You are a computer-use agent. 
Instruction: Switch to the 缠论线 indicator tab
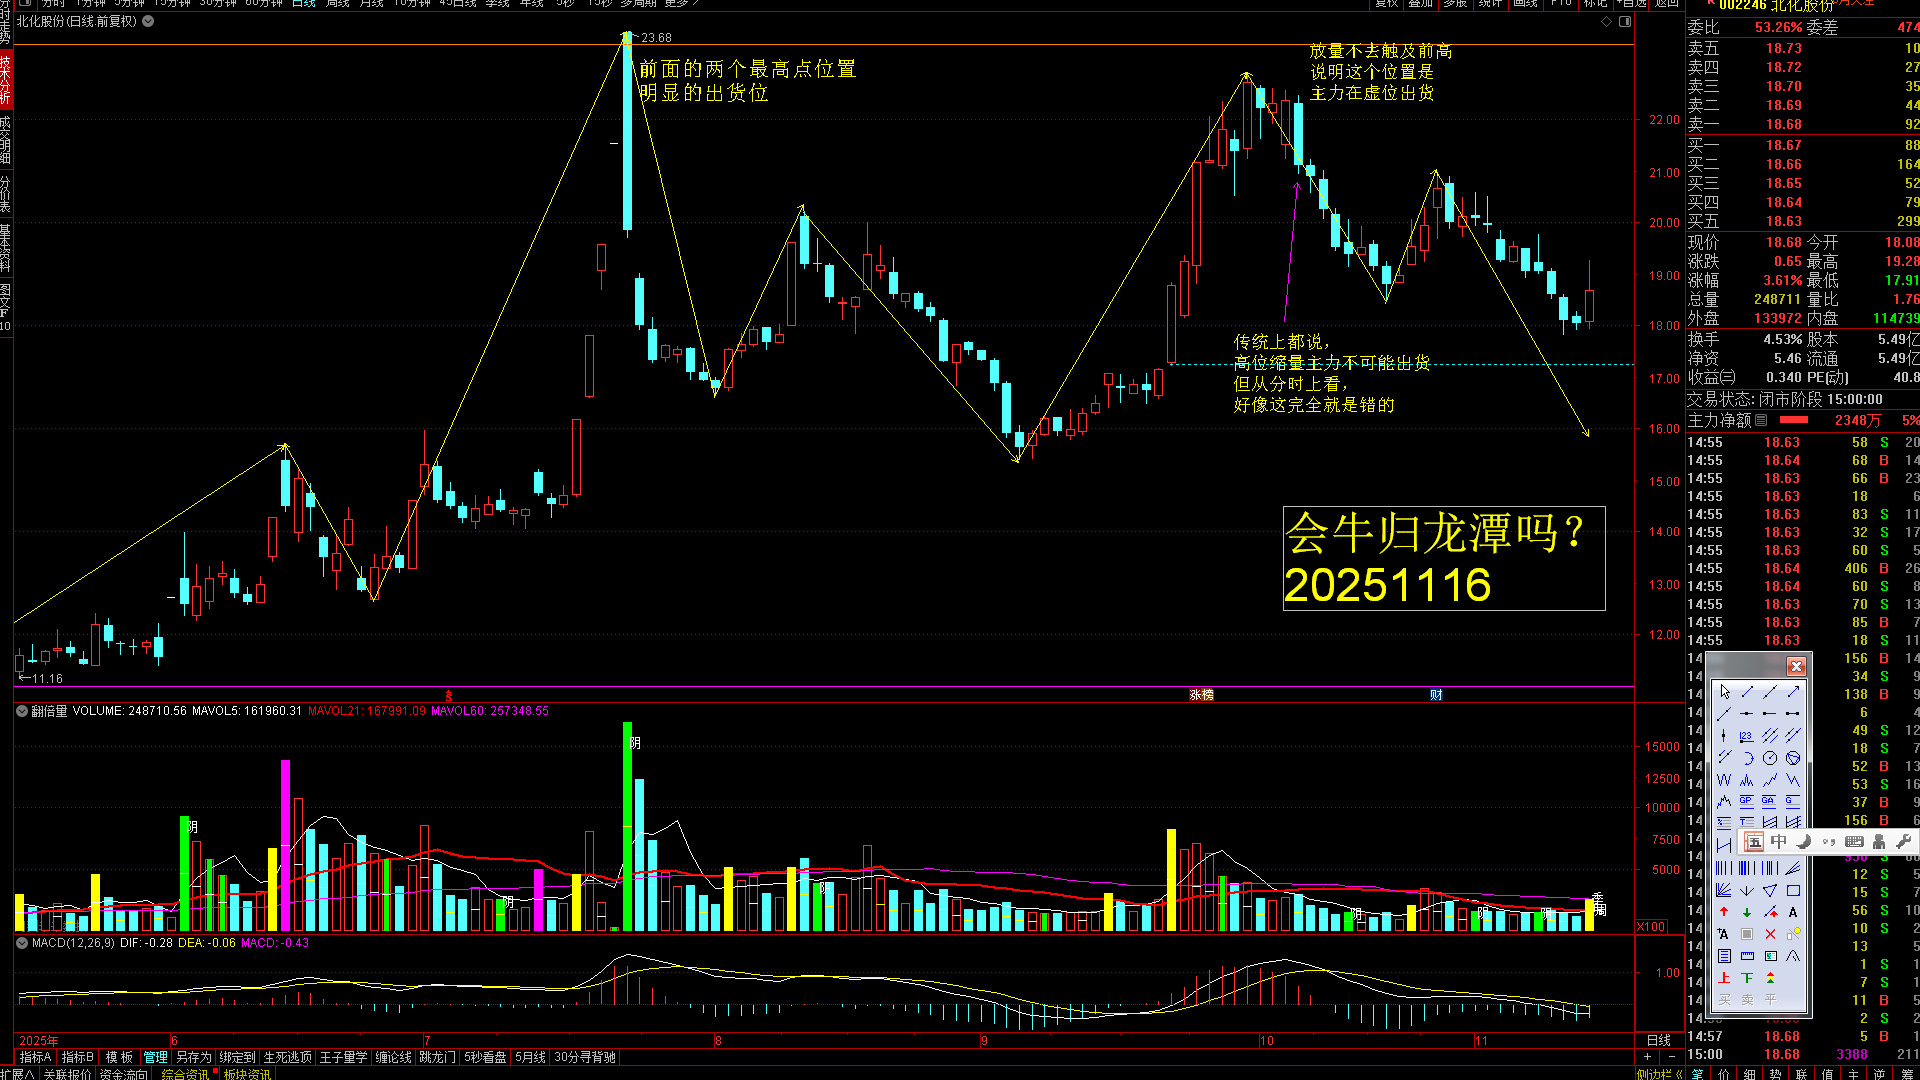pyautogui.click(x=393, y=1057)
